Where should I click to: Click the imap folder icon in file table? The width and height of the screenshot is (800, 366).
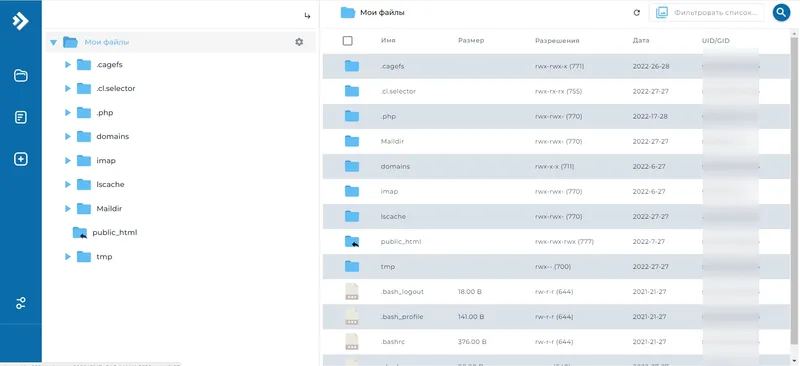(352, 191)
